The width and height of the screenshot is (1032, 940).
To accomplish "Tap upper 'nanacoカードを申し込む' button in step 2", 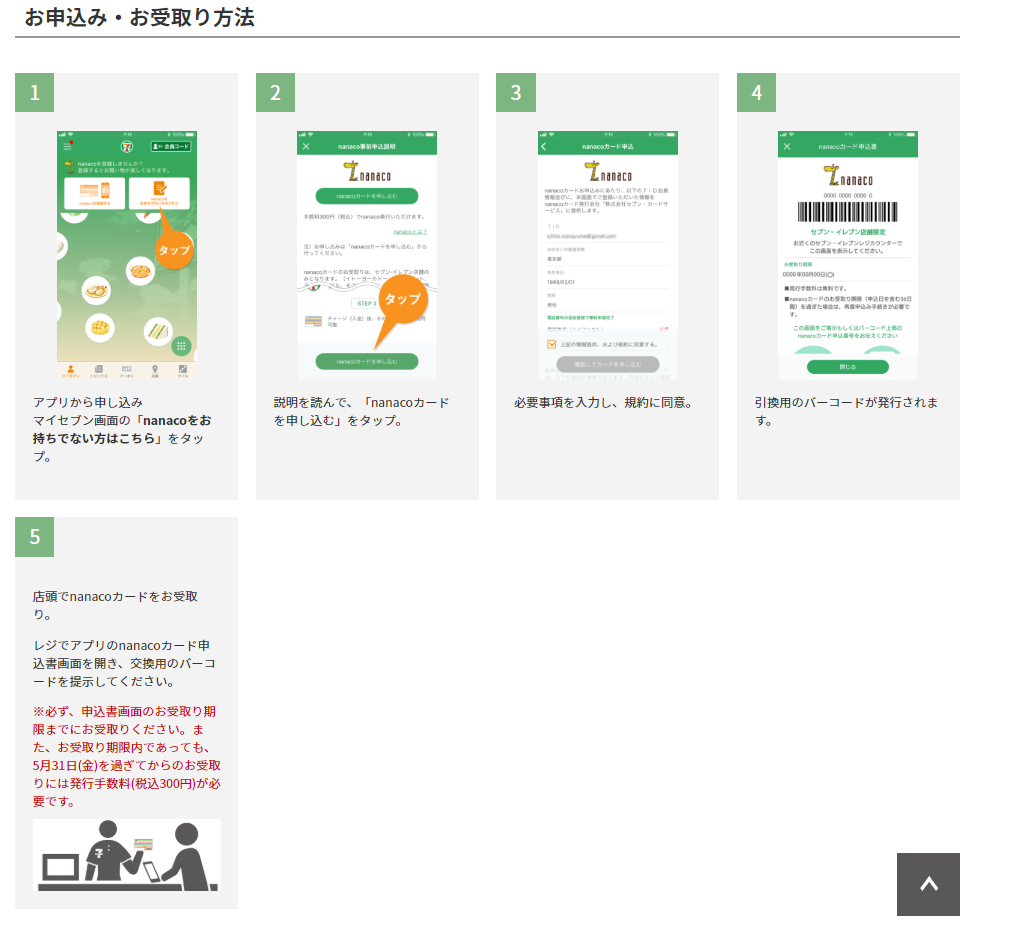I will 367,196.
